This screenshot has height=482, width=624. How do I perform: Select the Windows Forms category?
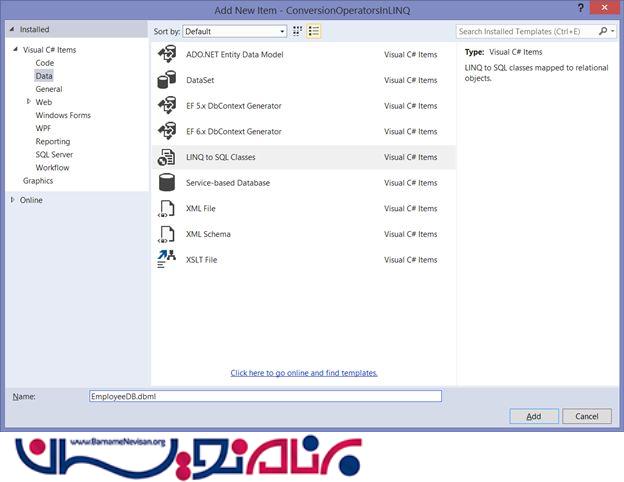pos(63,115)
